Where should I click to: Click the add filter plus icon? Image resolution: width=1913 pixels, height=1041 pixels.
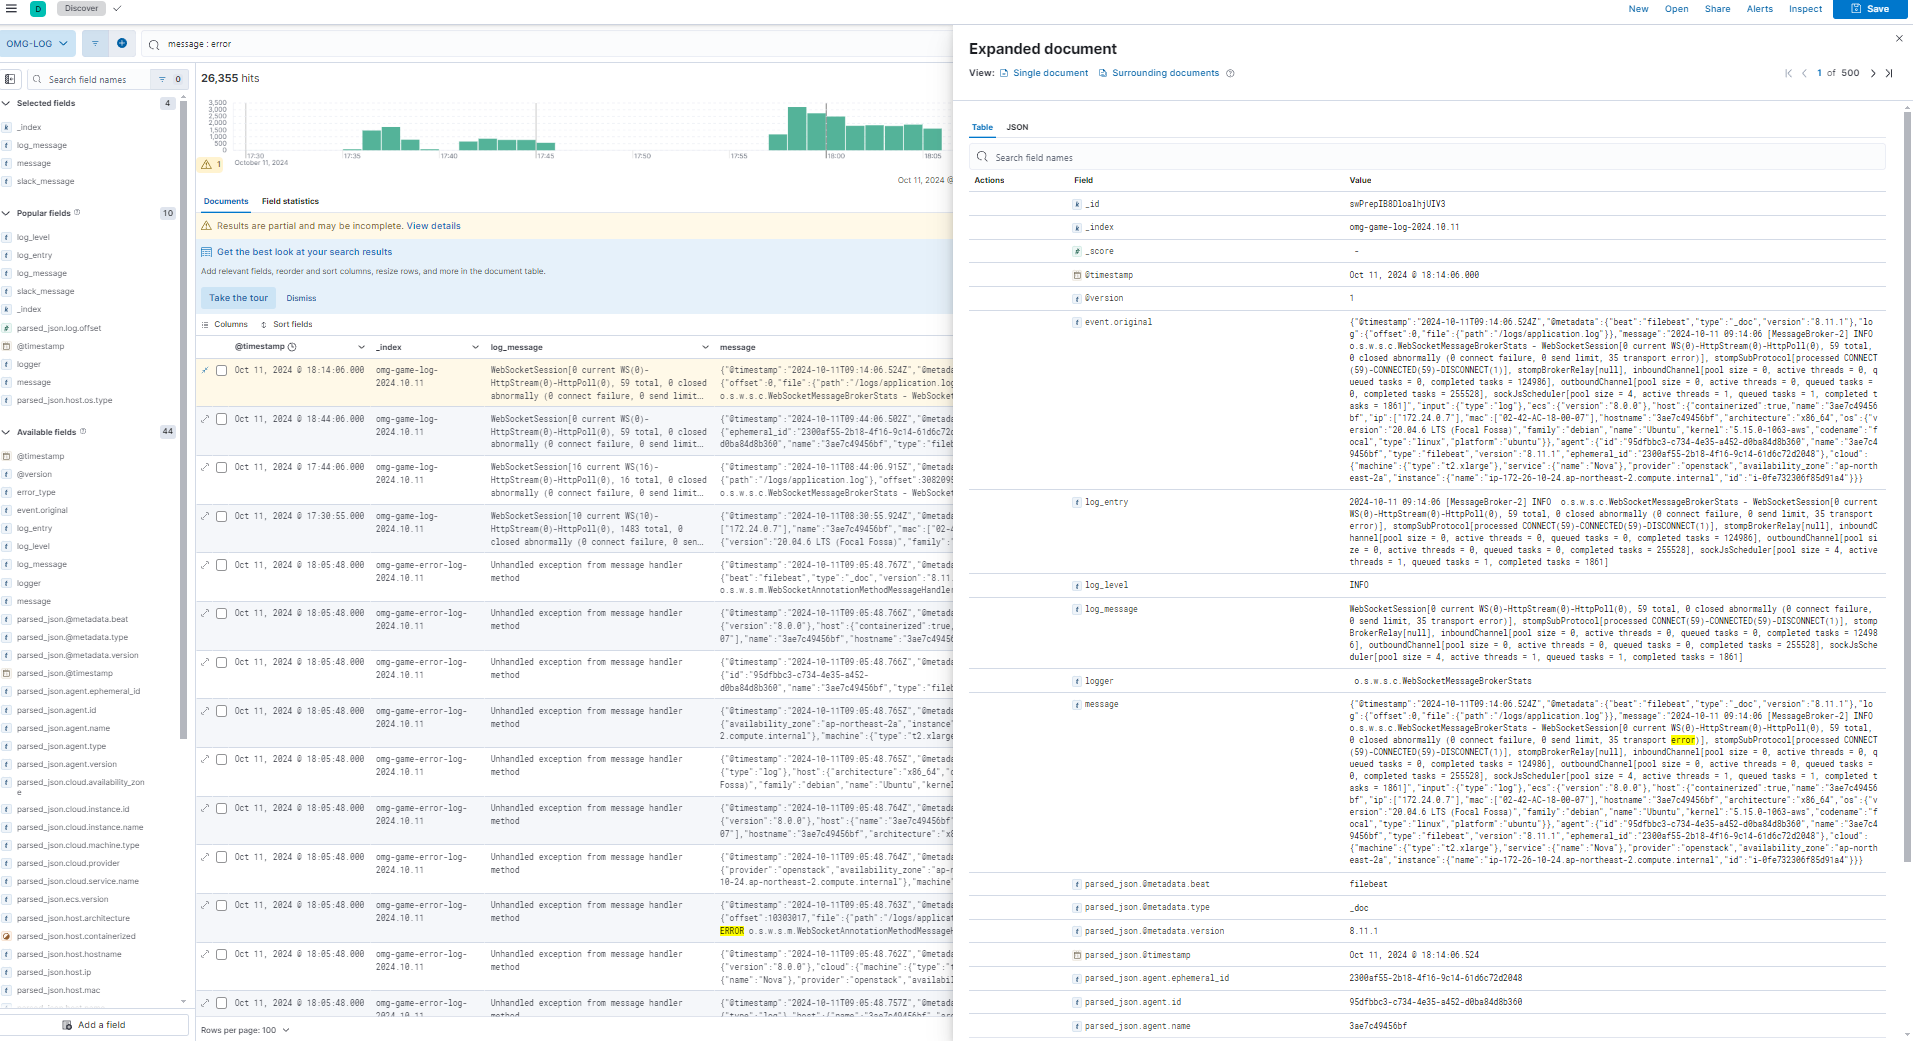[x=122, y=43]
